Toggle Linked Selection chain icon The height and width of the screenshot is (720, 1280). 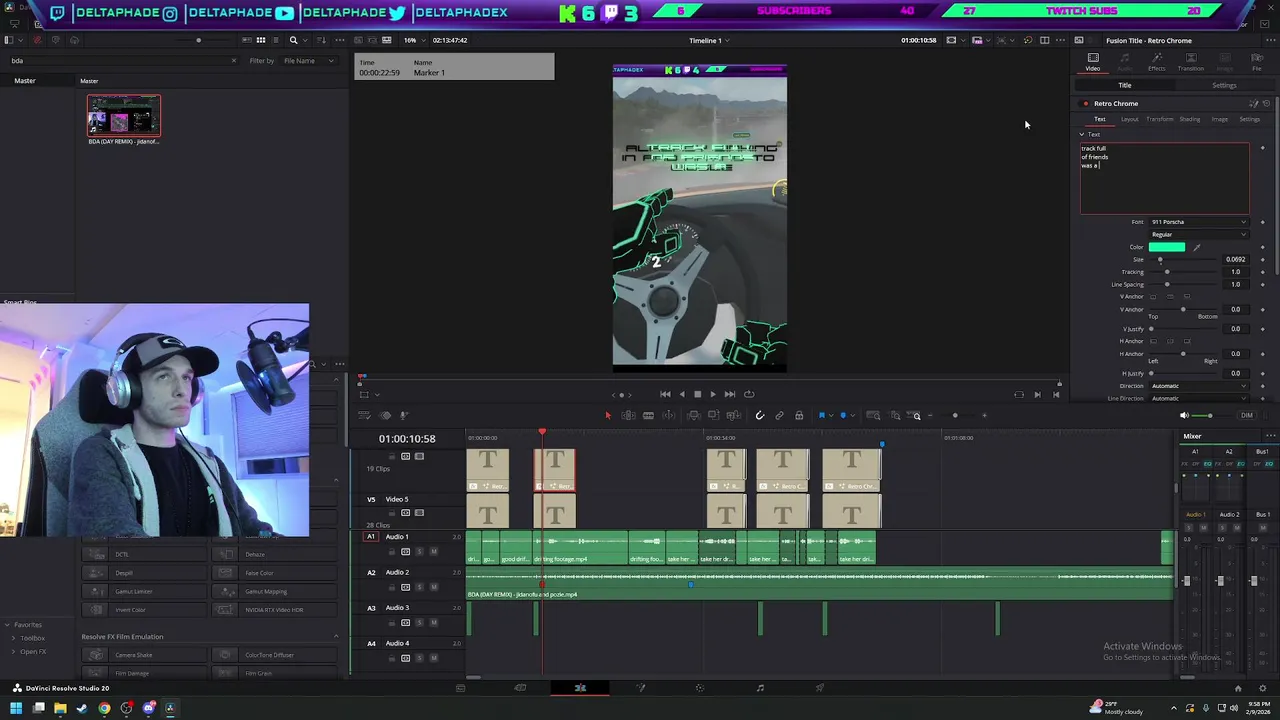click(x=779, y=415)
